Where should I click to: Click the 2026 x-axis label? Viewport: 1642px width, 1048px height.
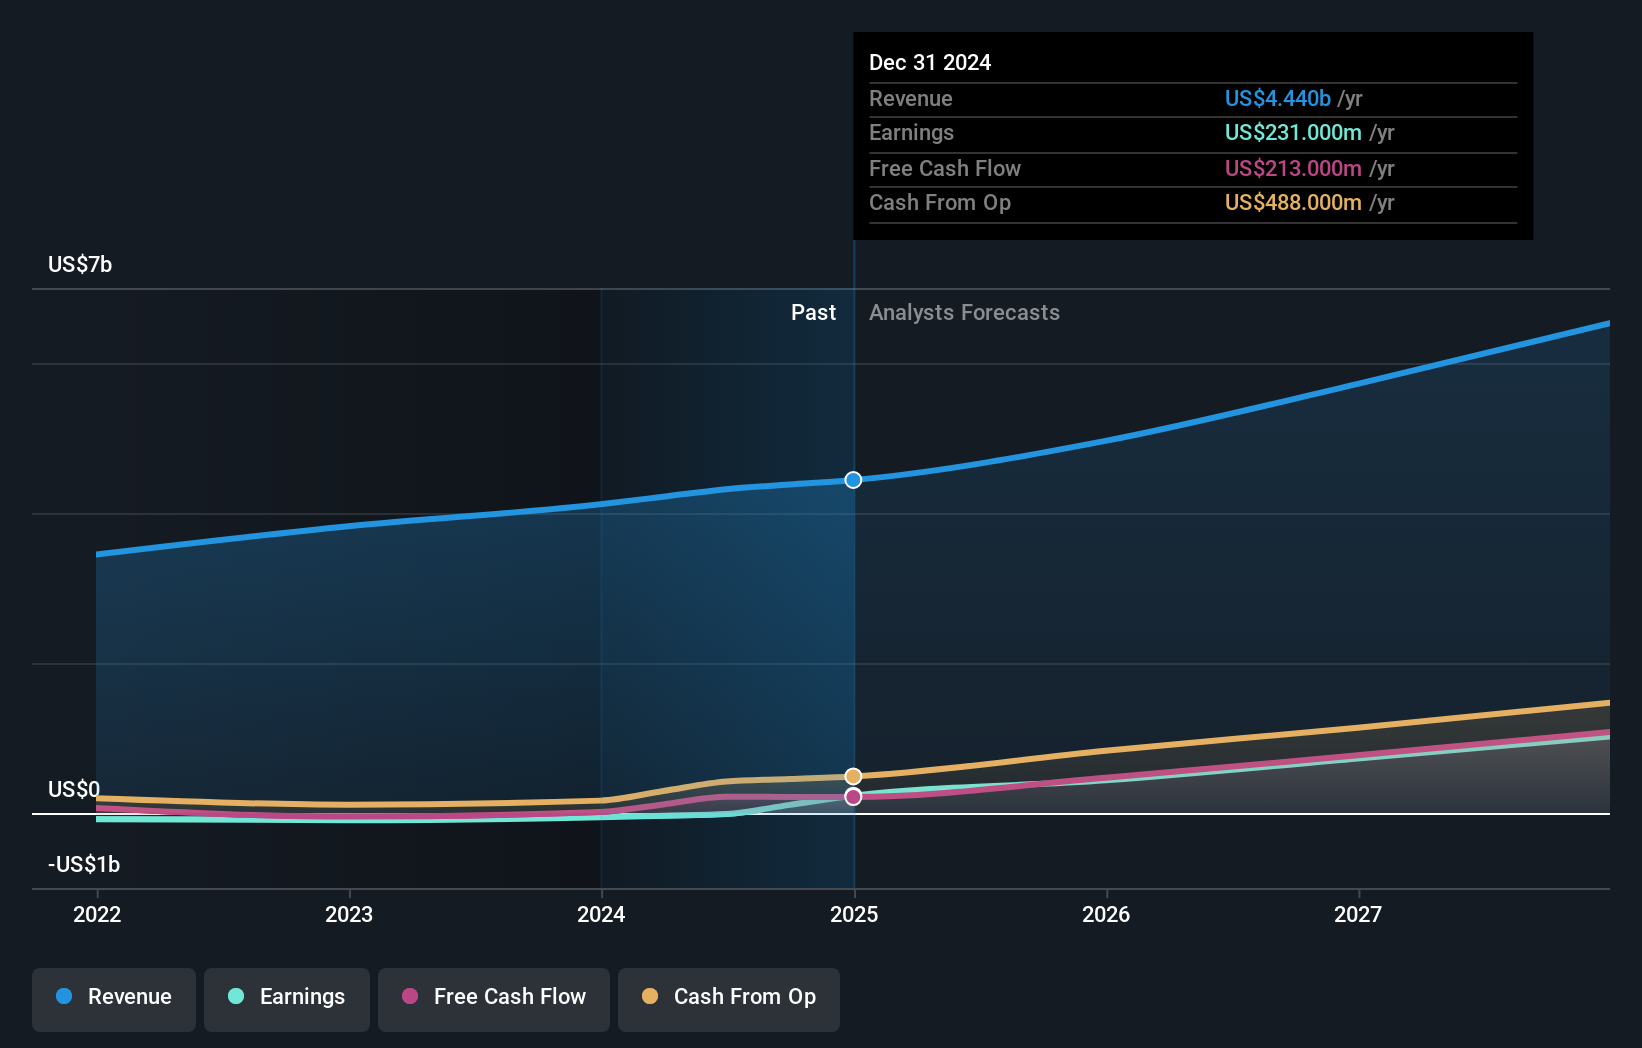point(1106,914)
